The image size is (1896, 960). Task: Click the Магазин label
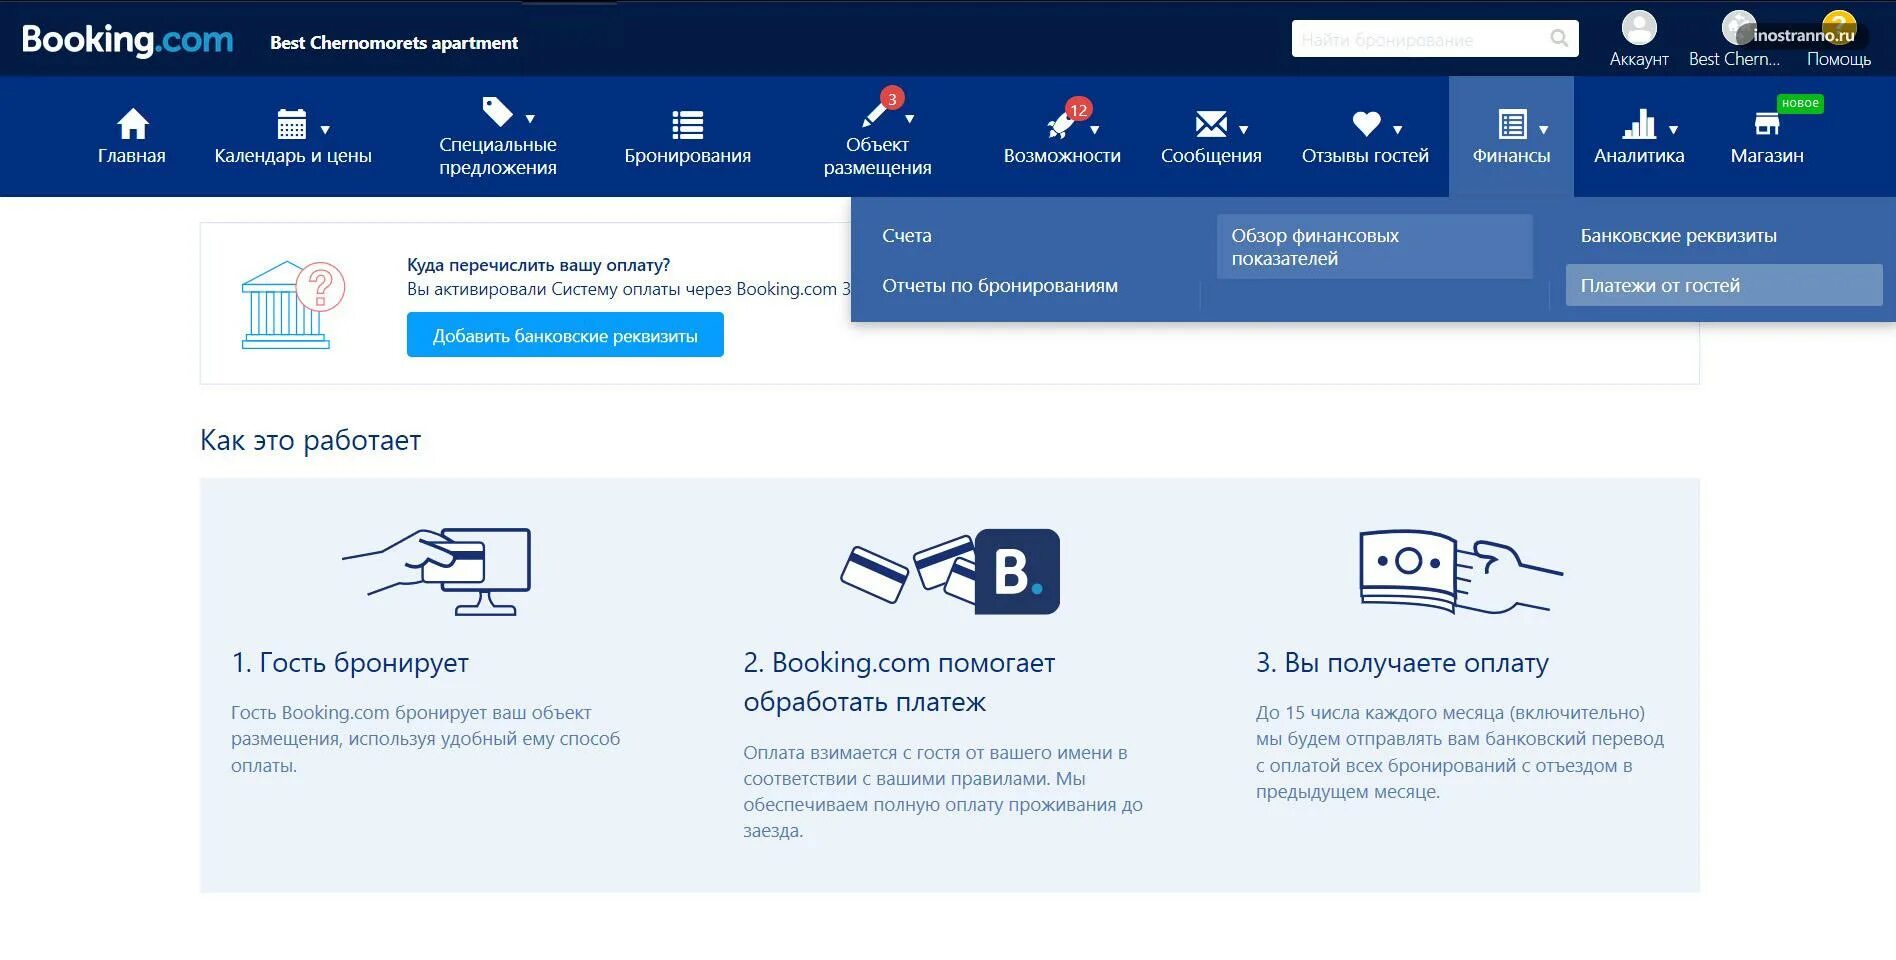tap(1767, 156)
